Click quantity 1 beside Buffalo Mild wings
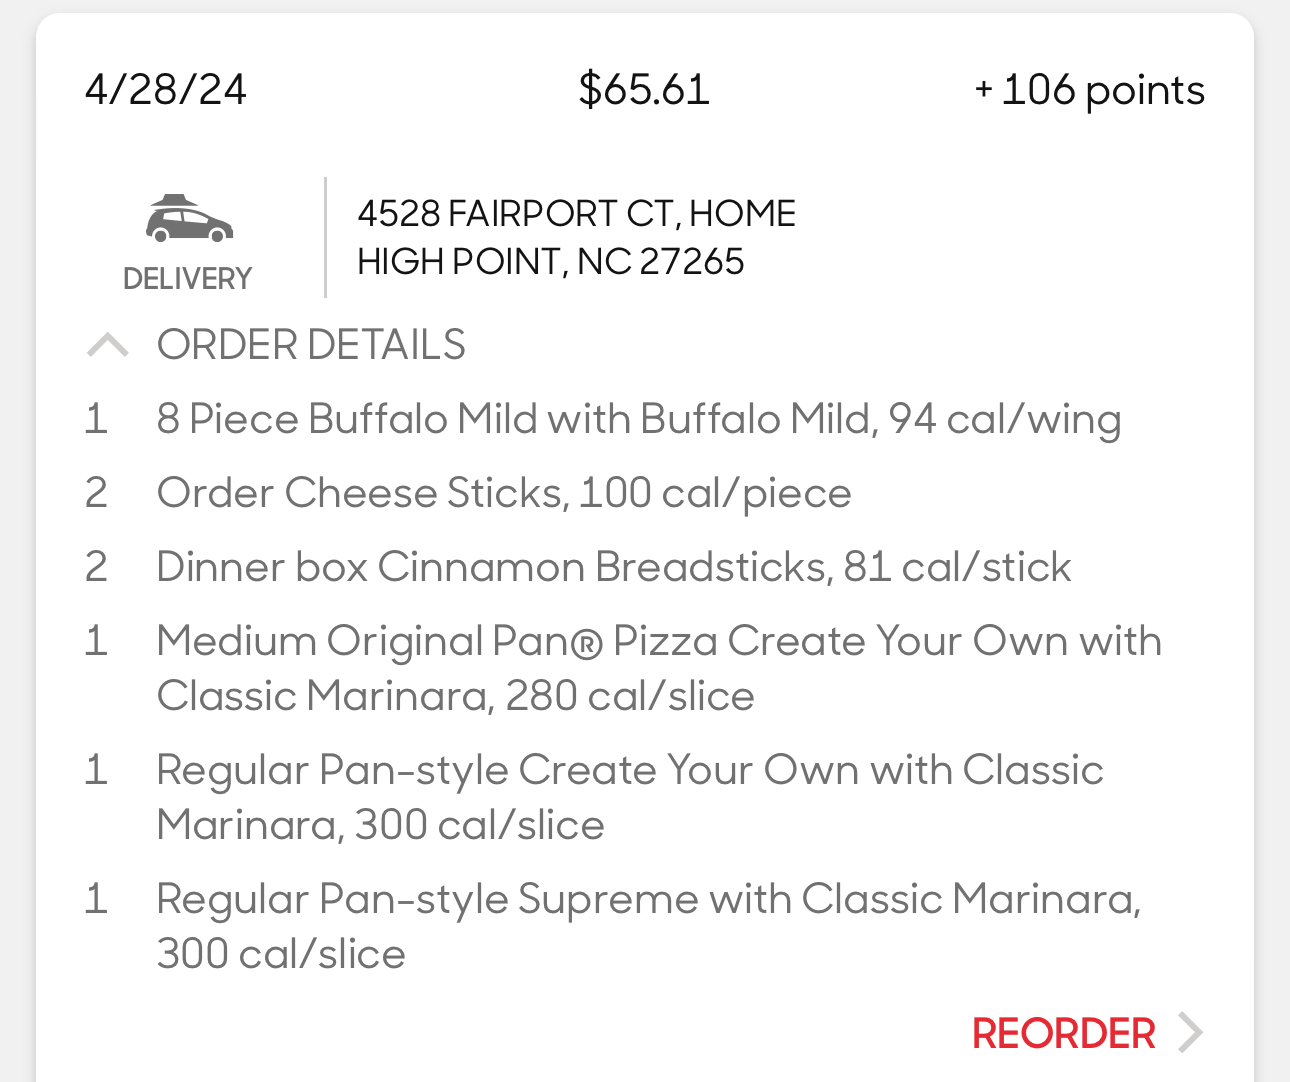The image size is (1290, 1082). (x=96, y=419)
